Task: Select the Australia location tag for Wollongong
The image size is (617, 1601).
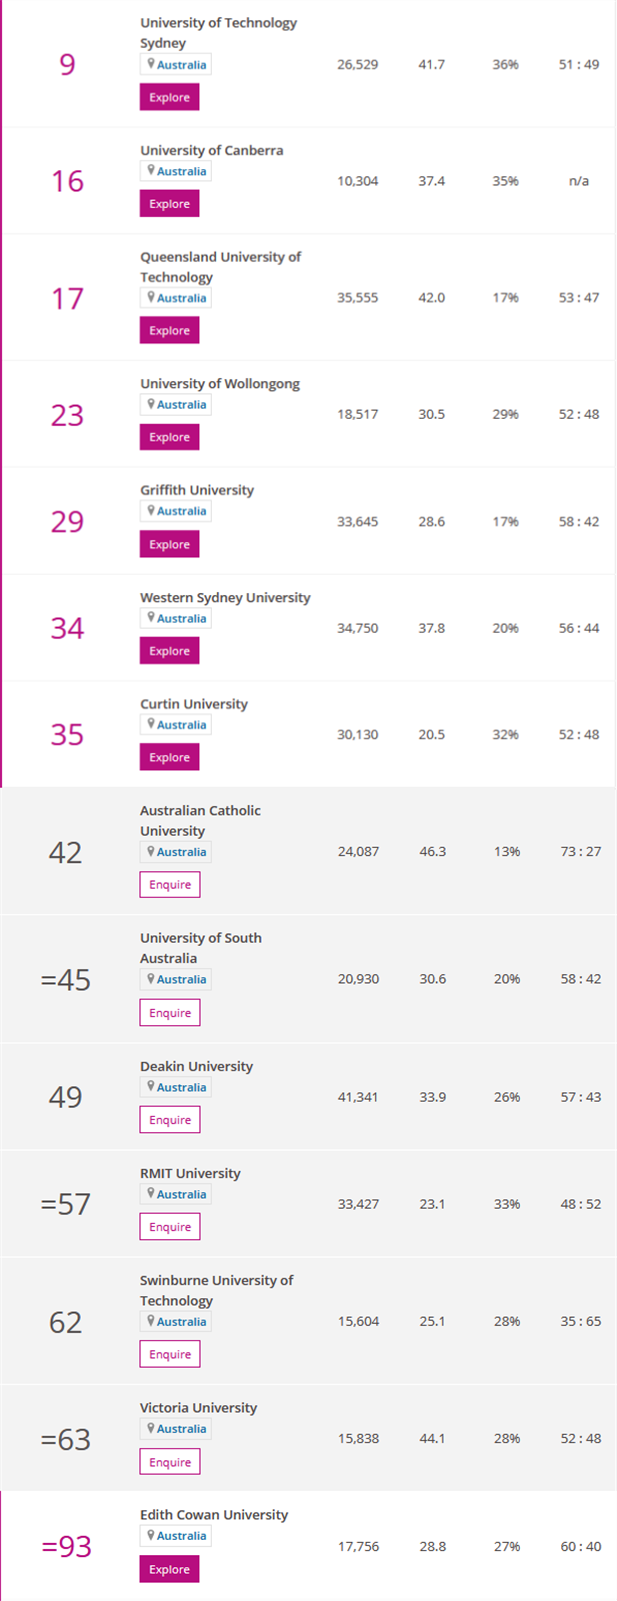Action: (176, 405)
